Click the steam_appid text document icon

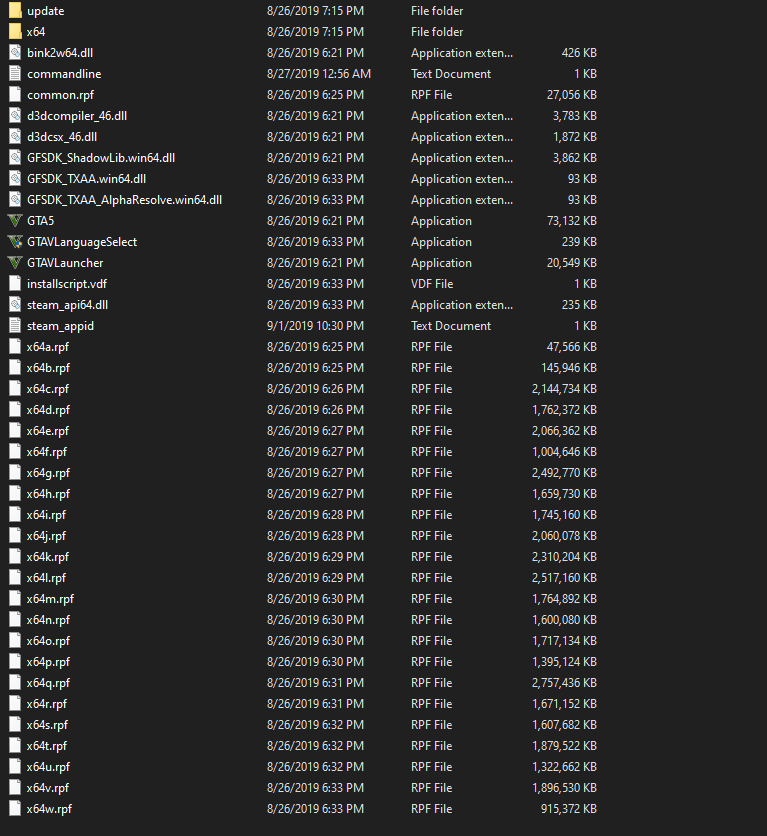tap(15, 326)
